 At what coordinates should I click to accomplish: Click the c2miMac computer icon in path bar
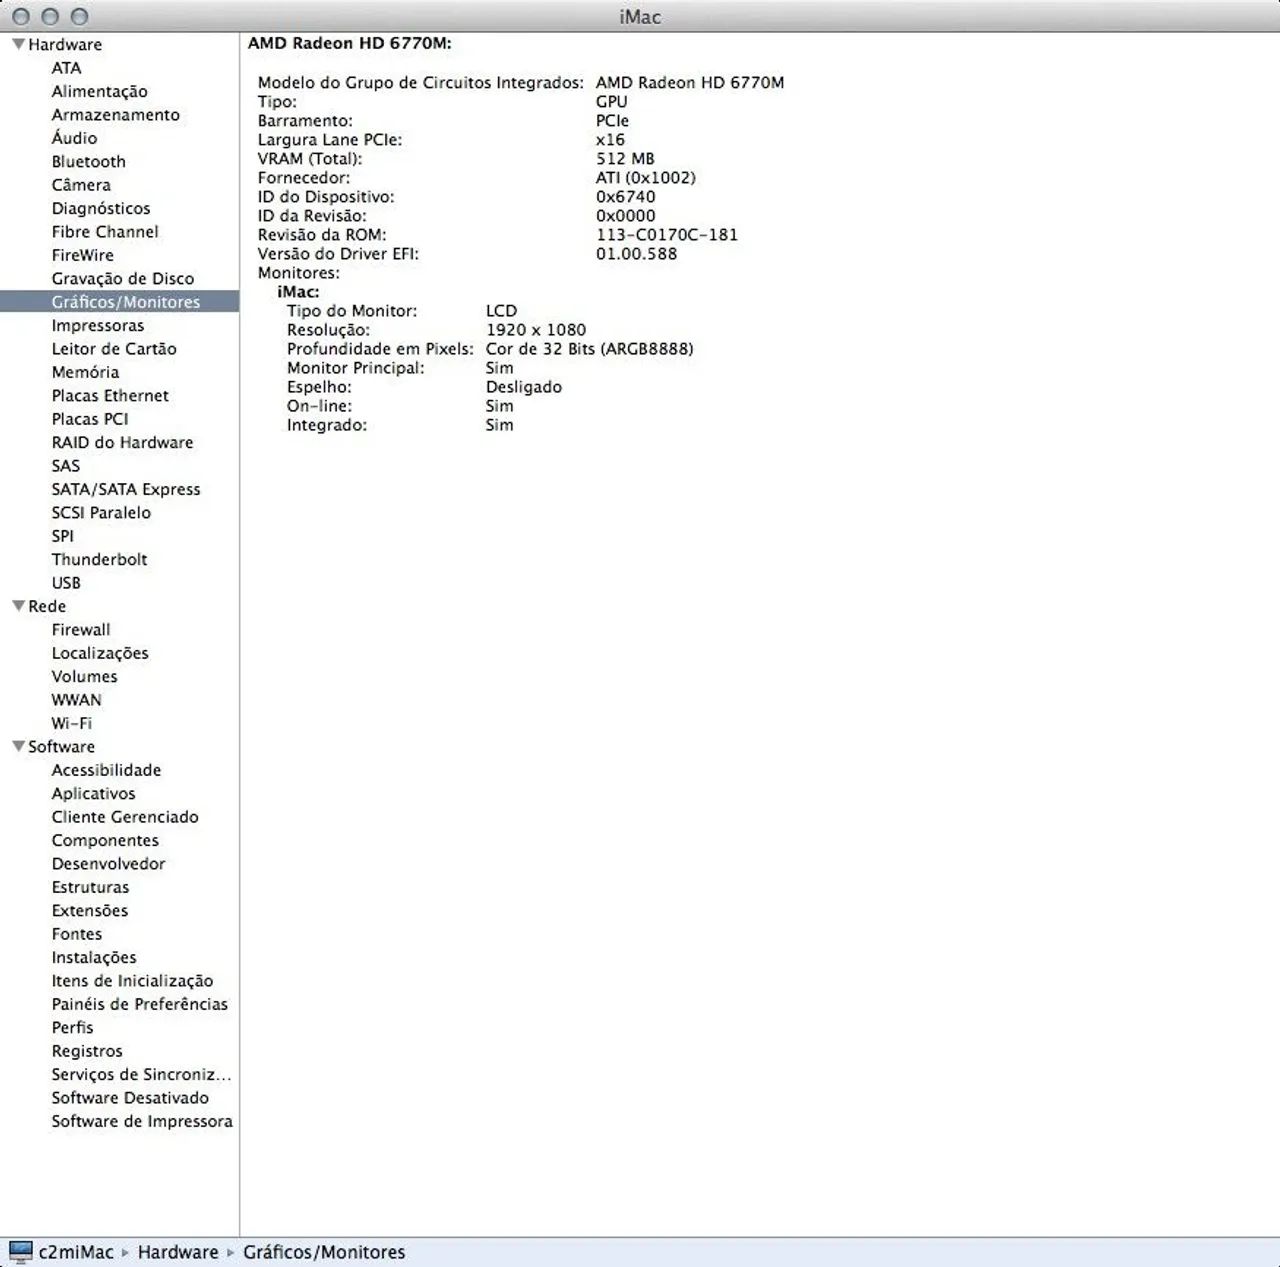tap(20, 1252)
